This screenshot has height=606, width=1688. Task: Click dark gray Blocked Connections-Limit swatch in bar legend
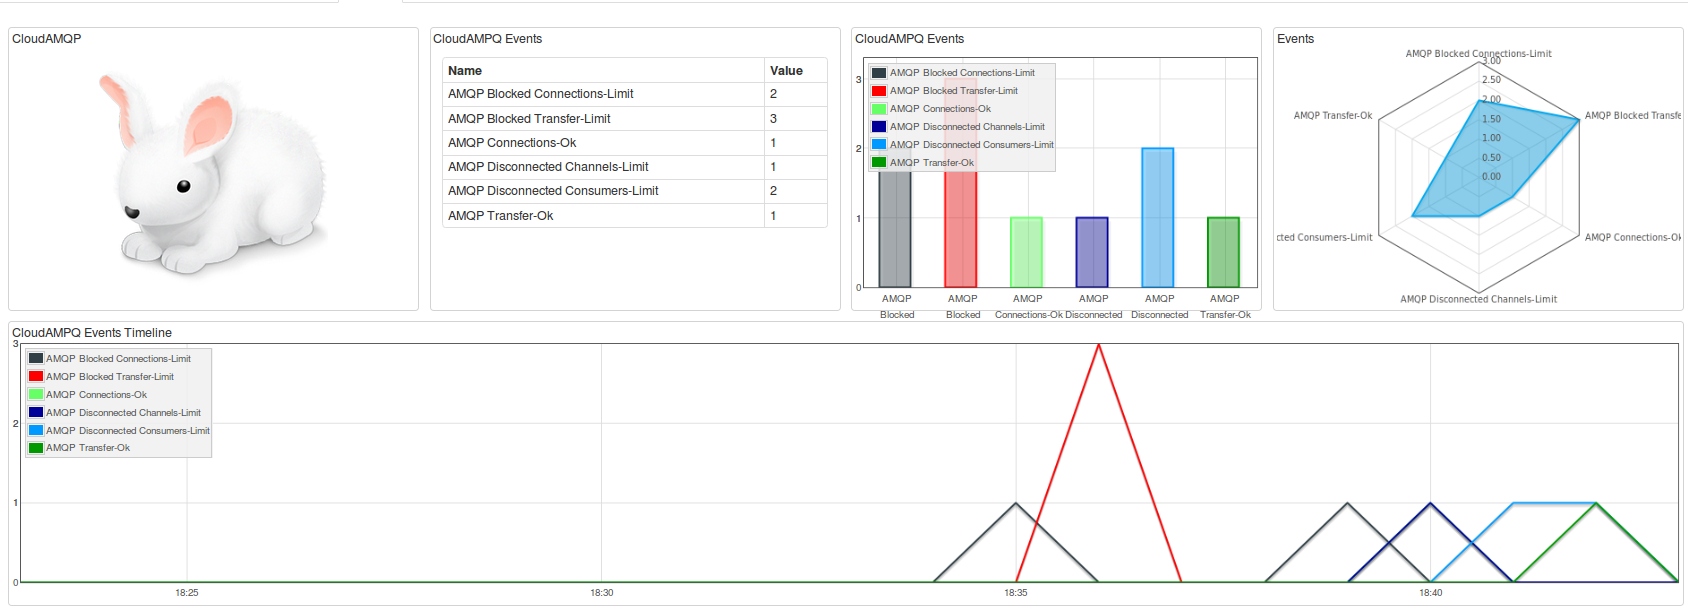[x=878, y=73]
